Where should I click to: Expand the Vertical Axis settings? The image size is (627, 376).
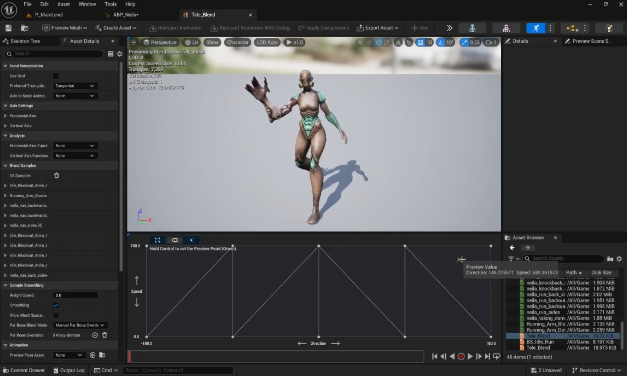tap(5, 126)
